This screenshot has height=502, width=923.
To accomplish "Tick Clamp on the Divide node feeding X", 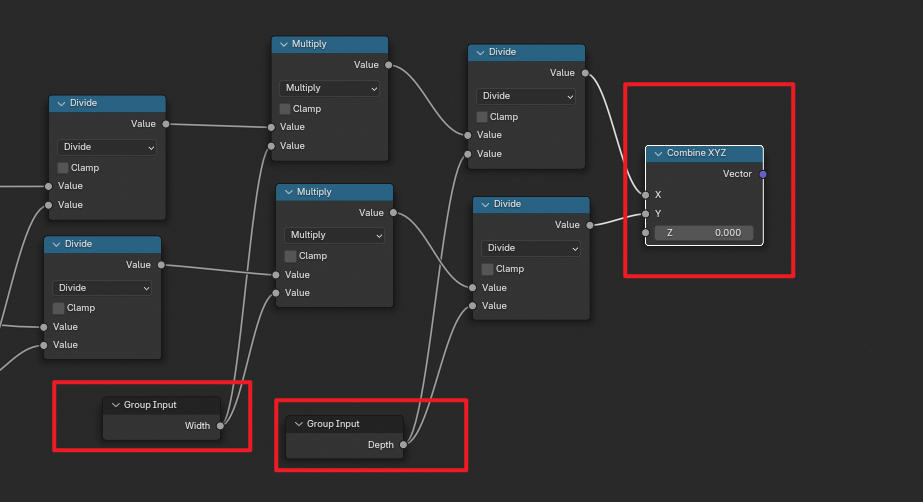I will (x=482, y=117).
